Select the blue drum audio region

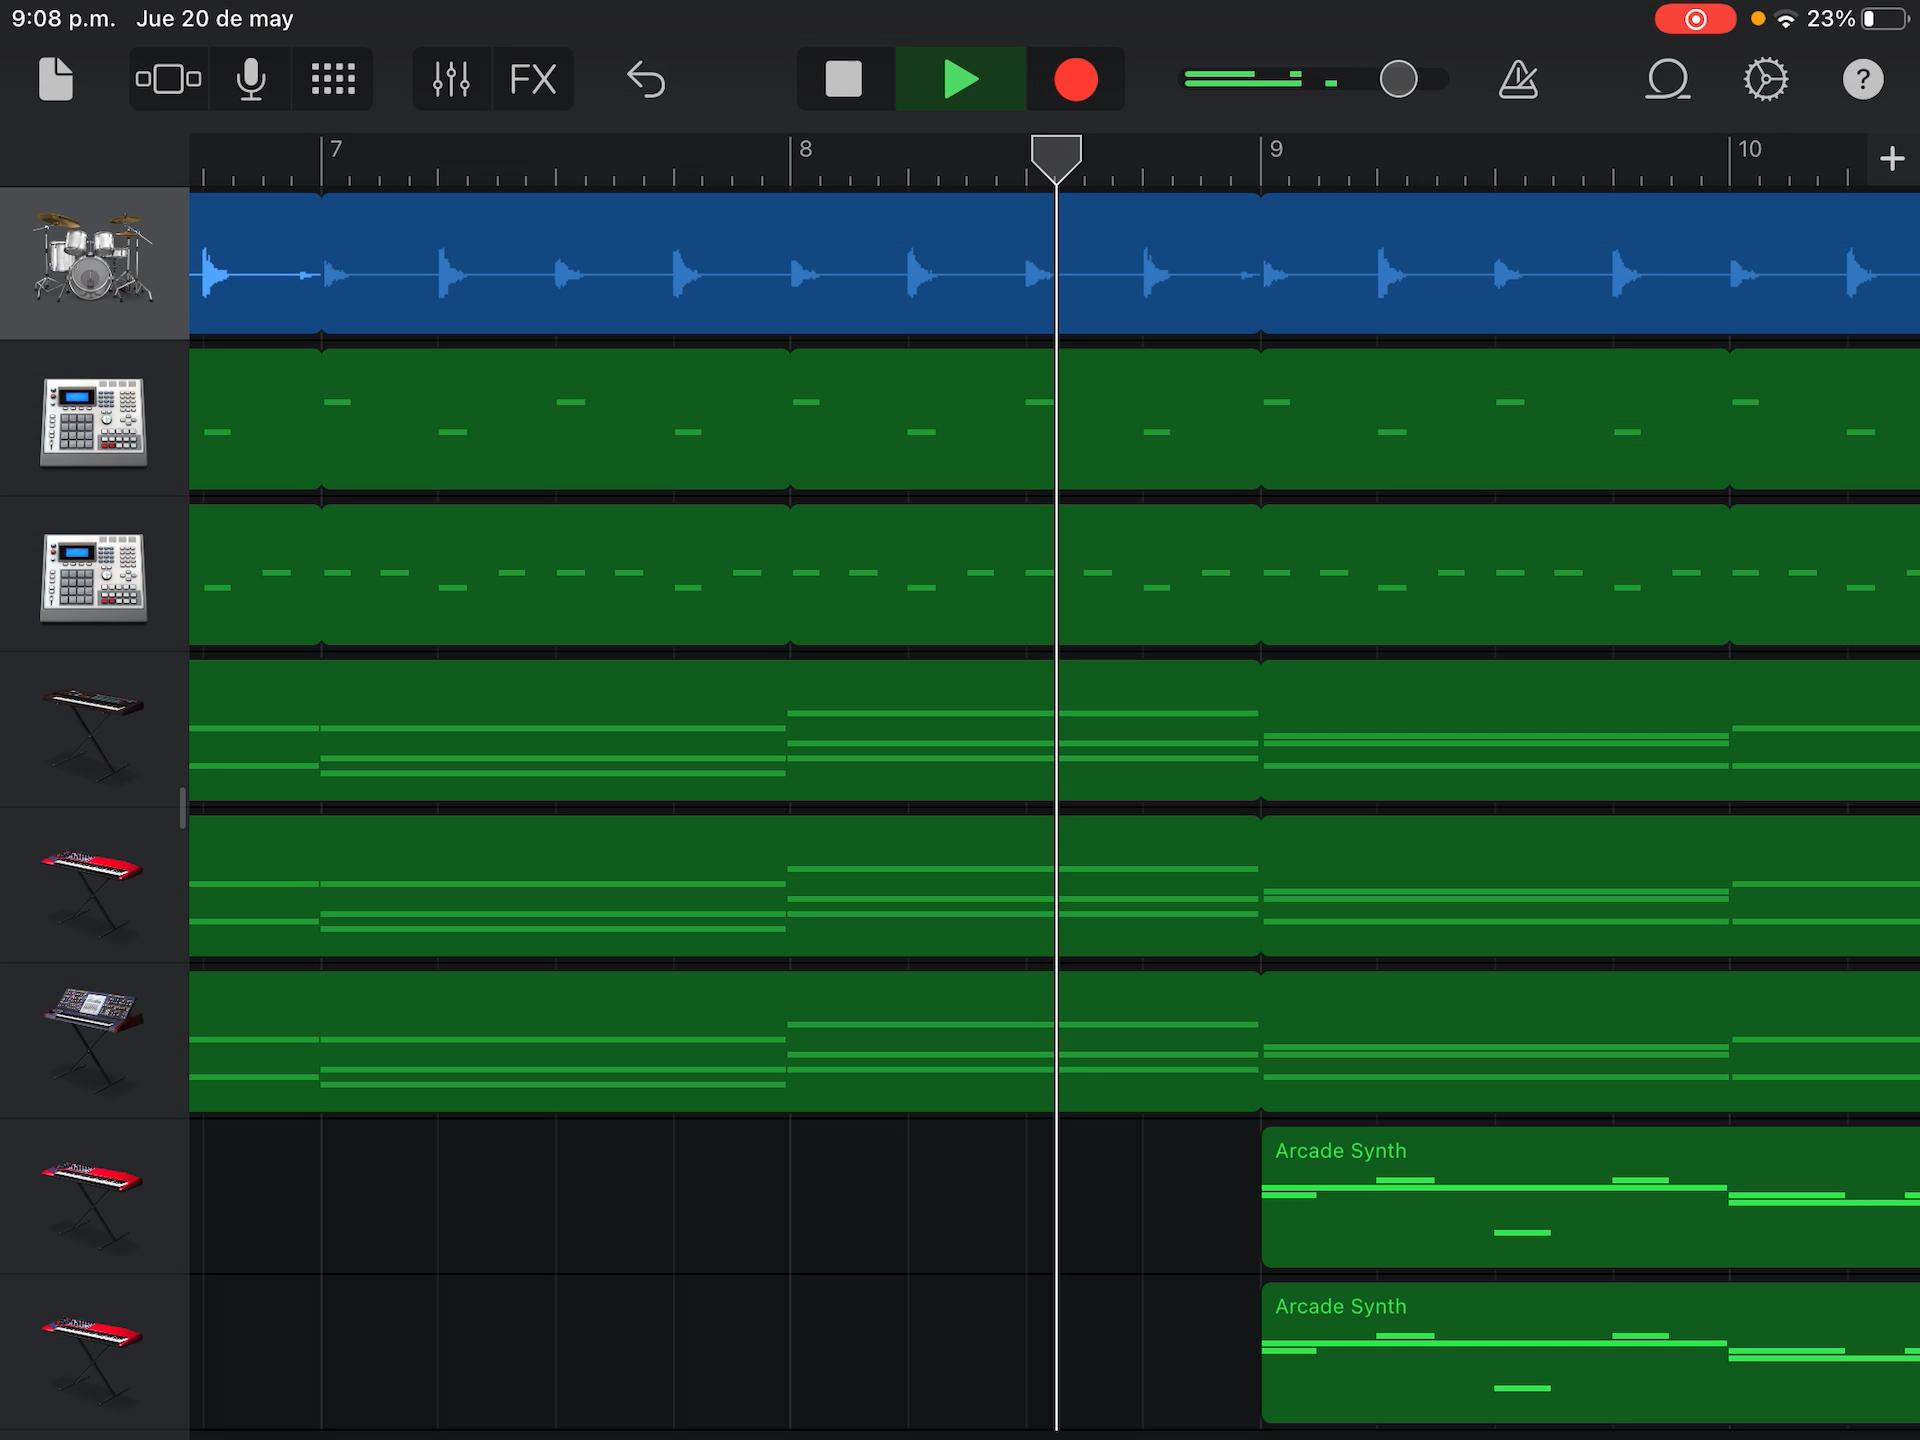point(1055,263)
